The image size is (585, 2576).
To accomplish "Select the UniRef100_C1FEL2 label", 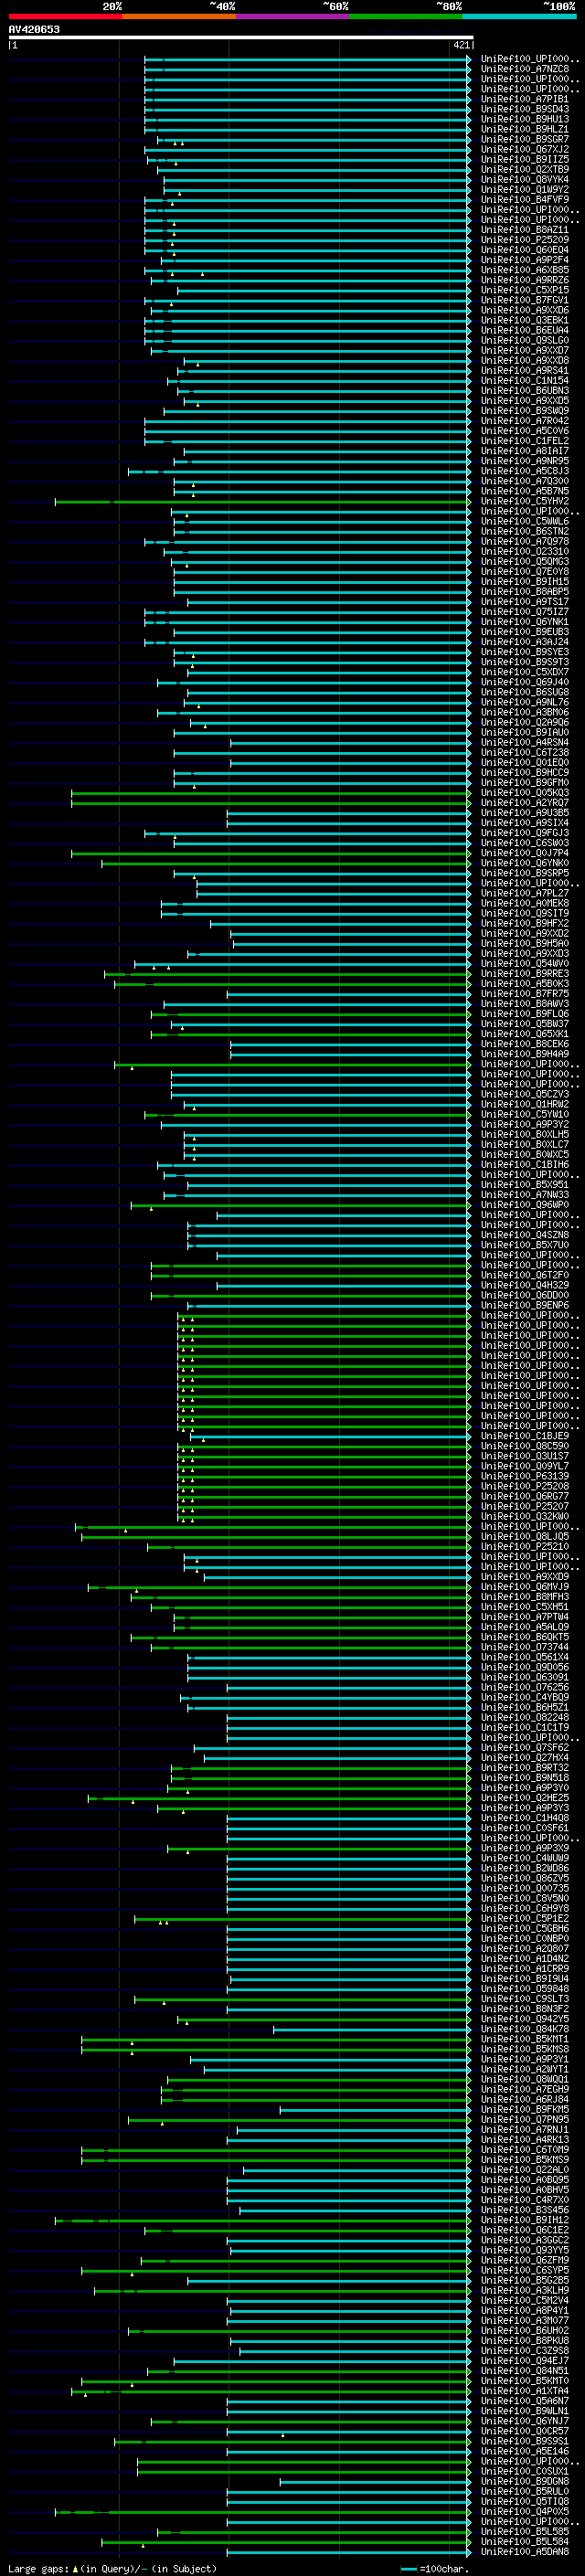I will click(x=525, y=441).
